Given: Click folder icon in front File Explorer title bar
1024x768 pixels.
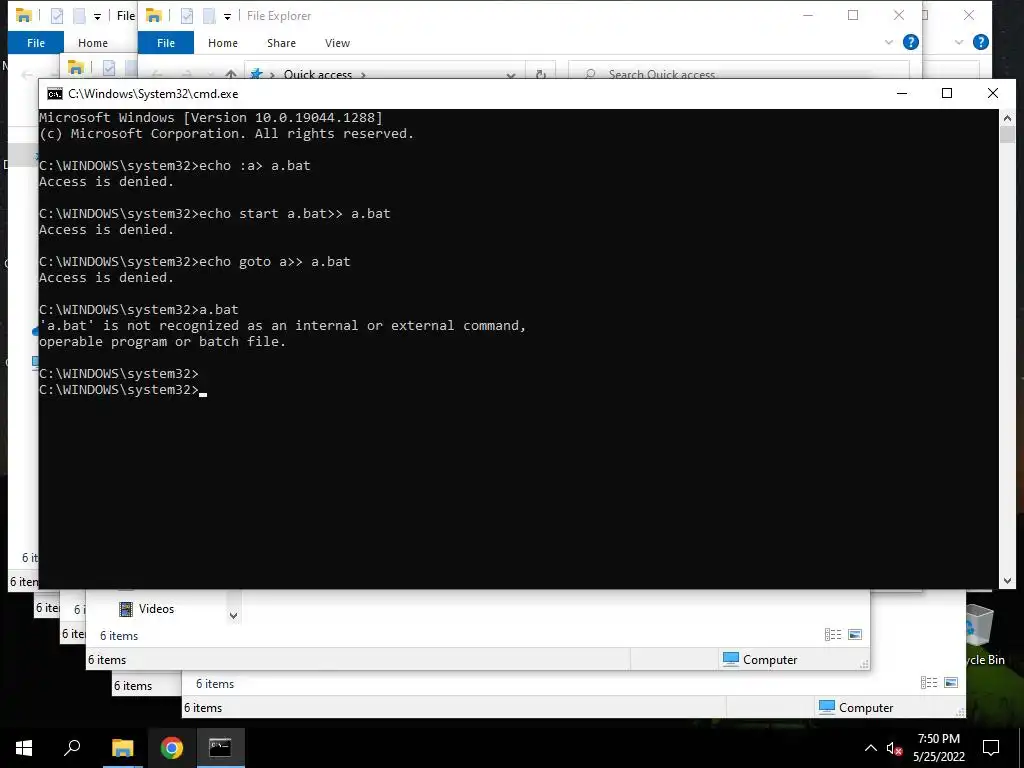Looking at the screenshot, I should click(x=154, y=15).
